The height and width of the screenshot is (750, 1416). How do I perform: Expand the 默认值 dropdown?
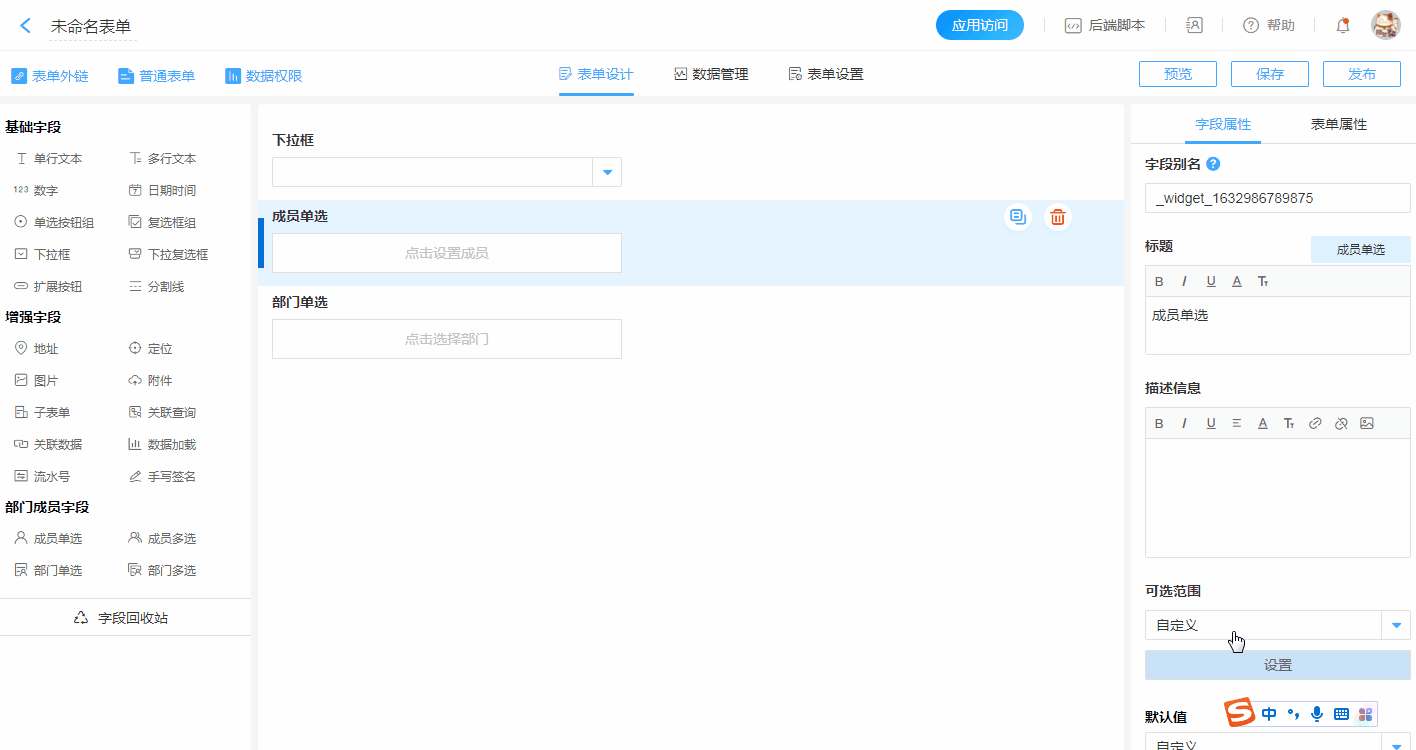tap(1396, 743)
